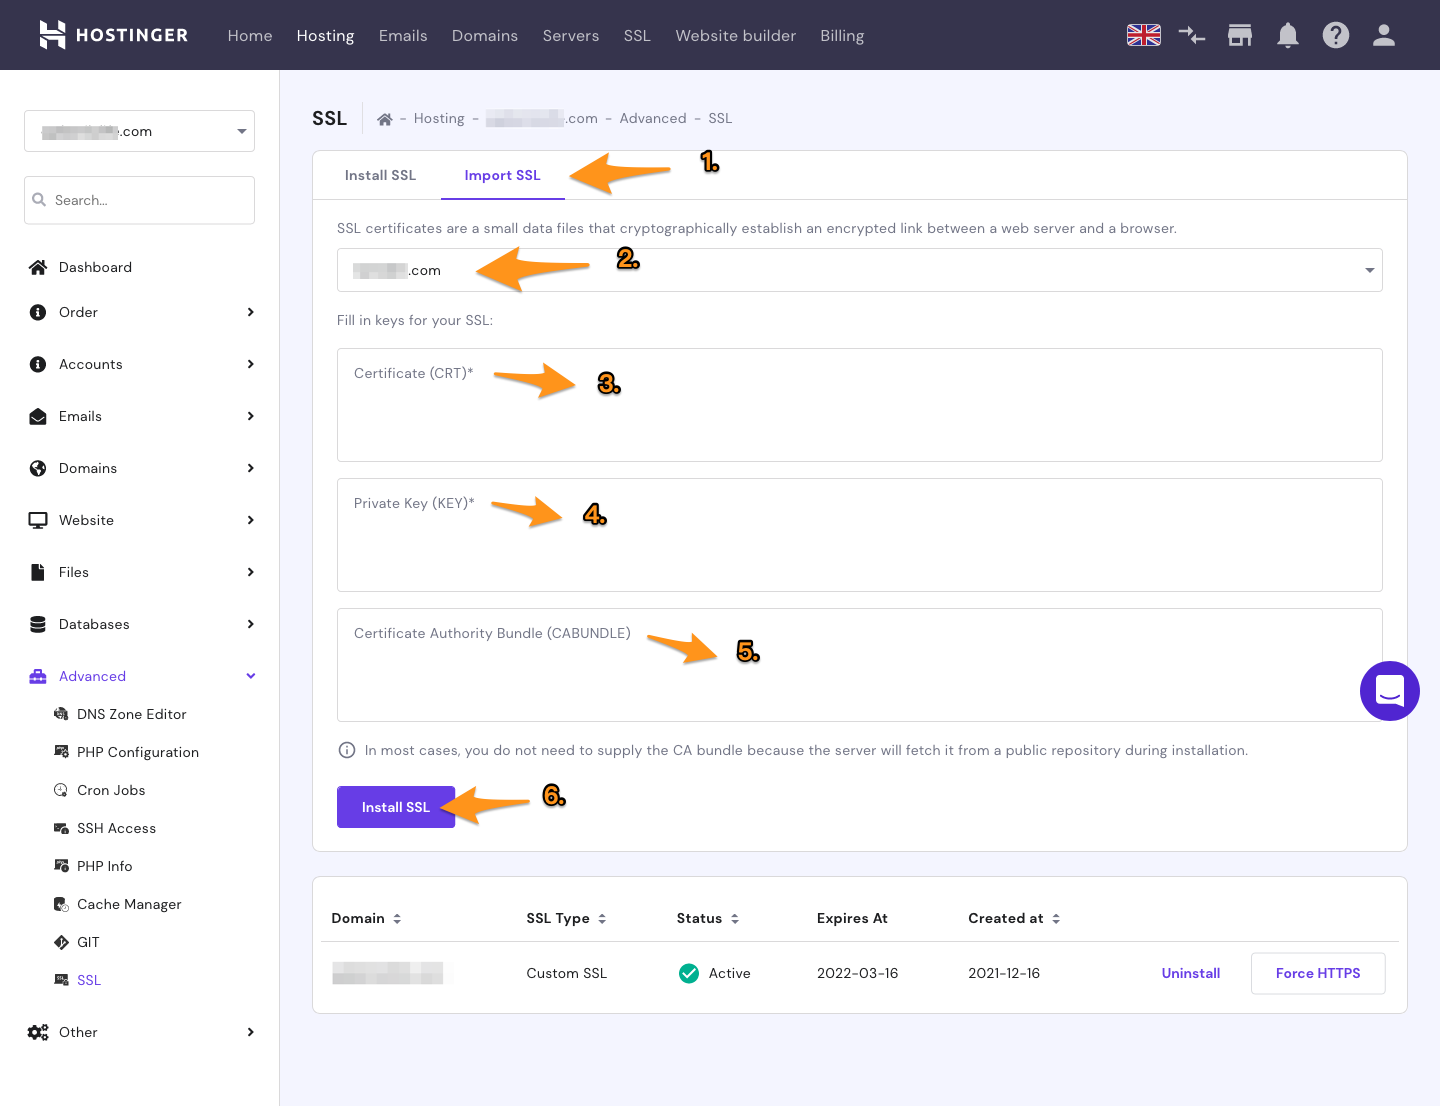Change language via UK flag icon

coord(1144,36)
